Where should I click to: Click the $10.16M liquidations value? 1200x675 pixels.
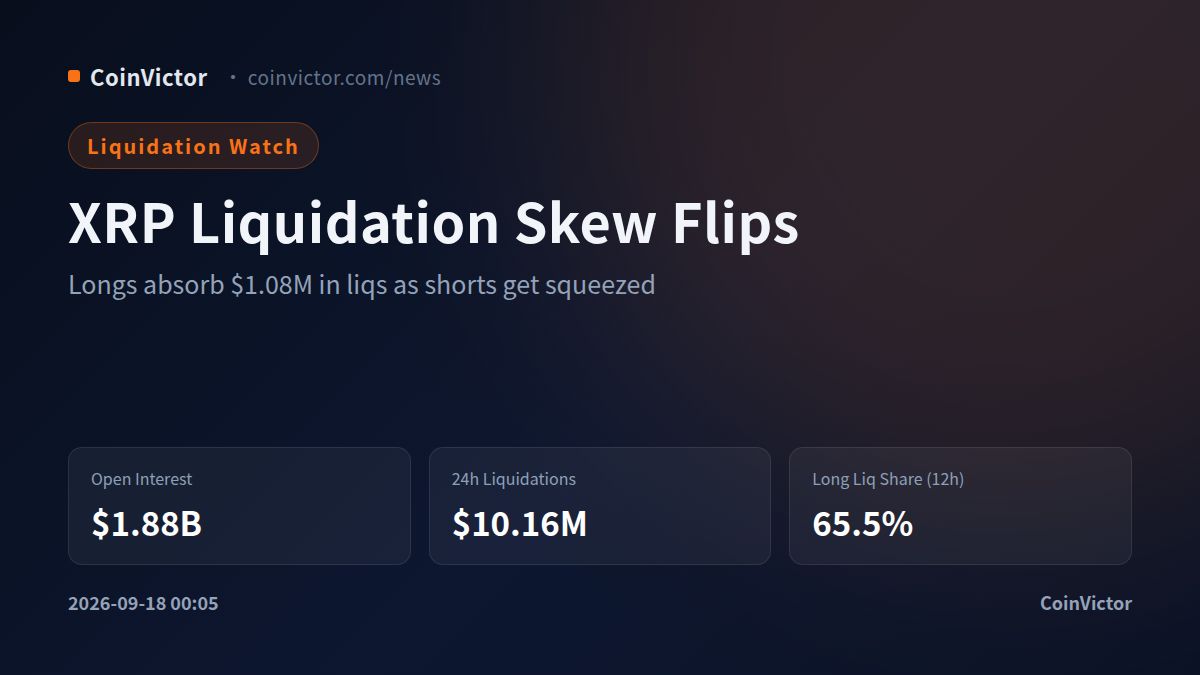point(519,524)
